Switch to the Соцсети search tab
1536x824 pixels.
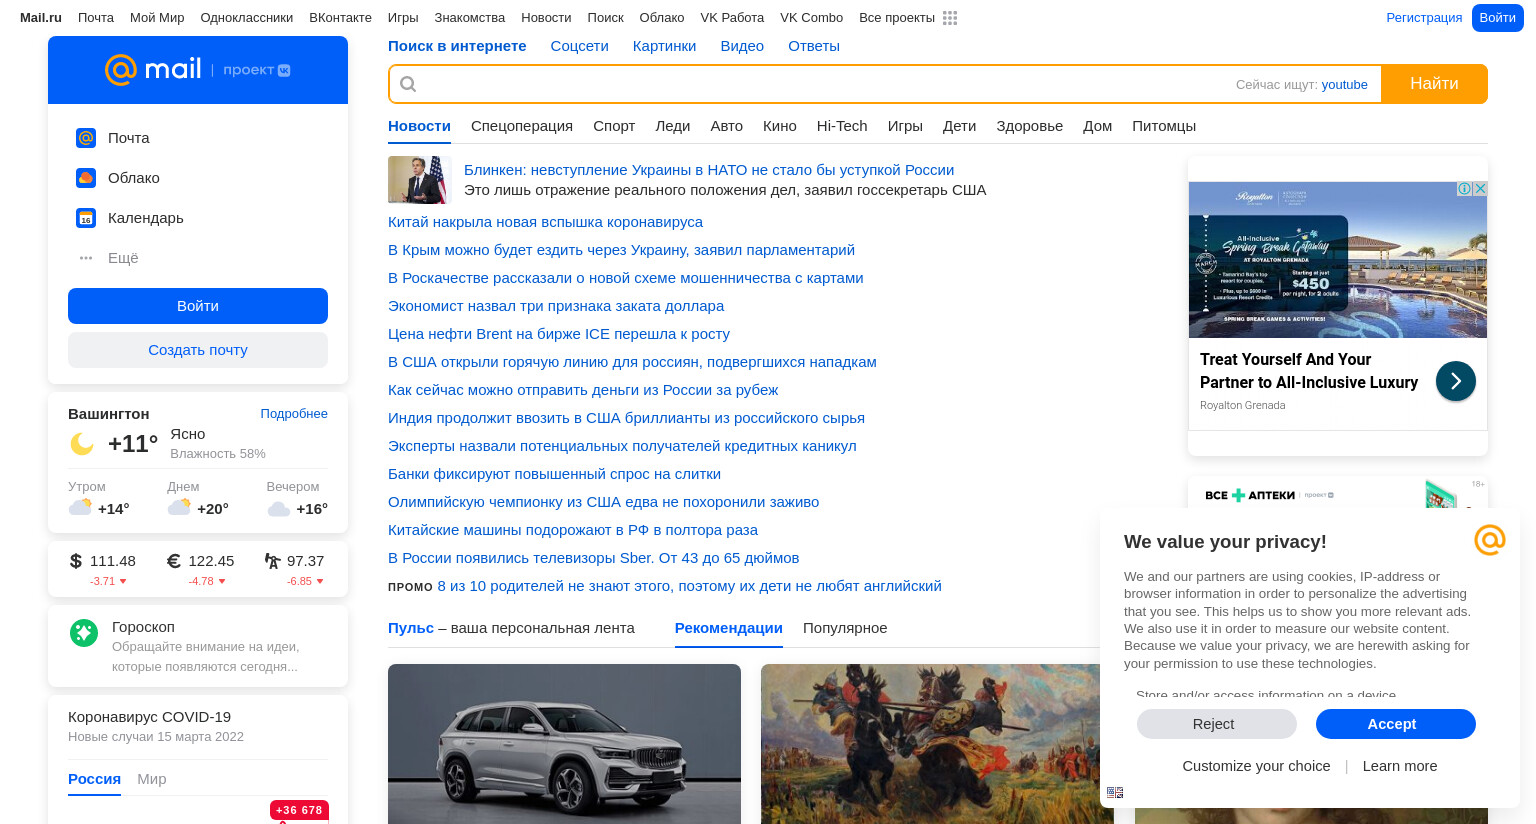(x=580, y=46)
